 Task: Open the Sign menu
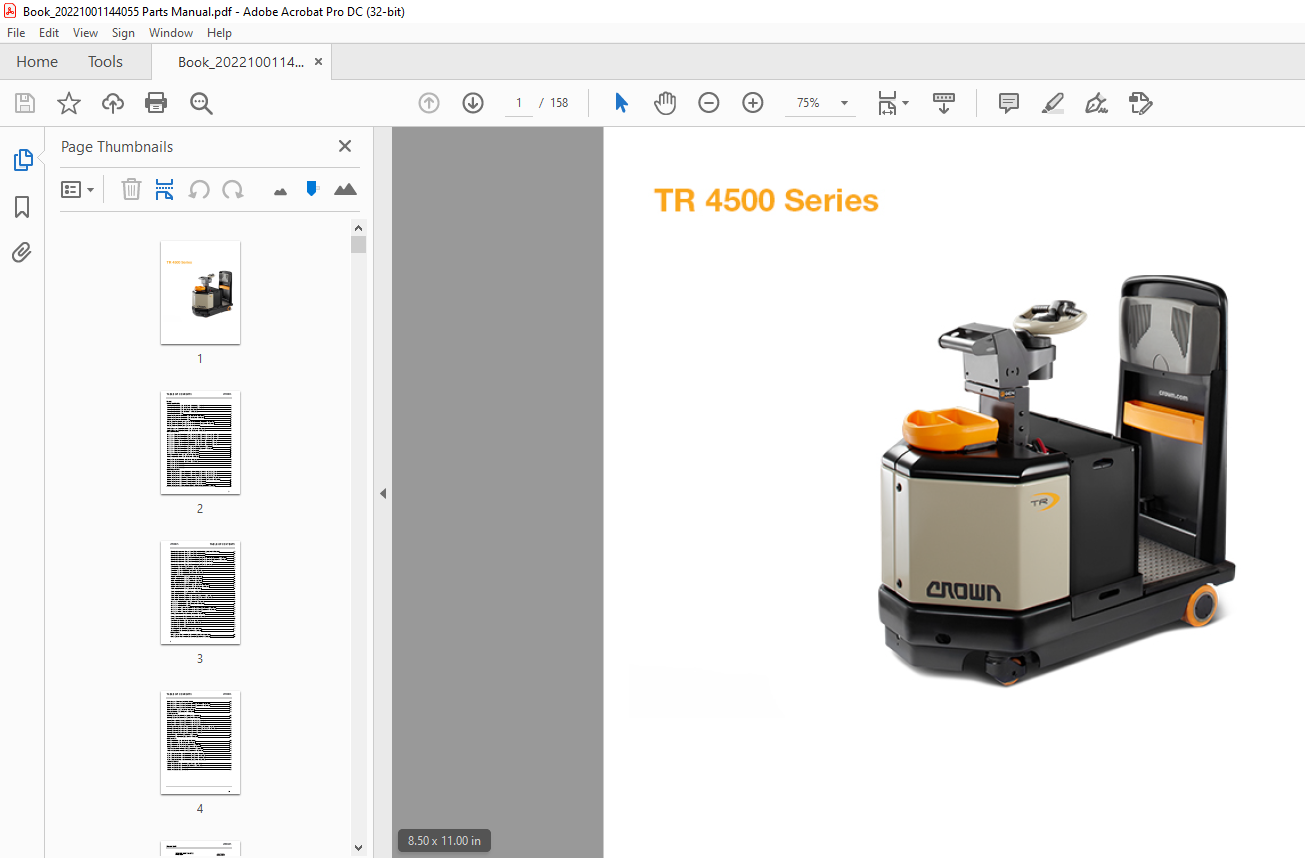coord(123,33)
